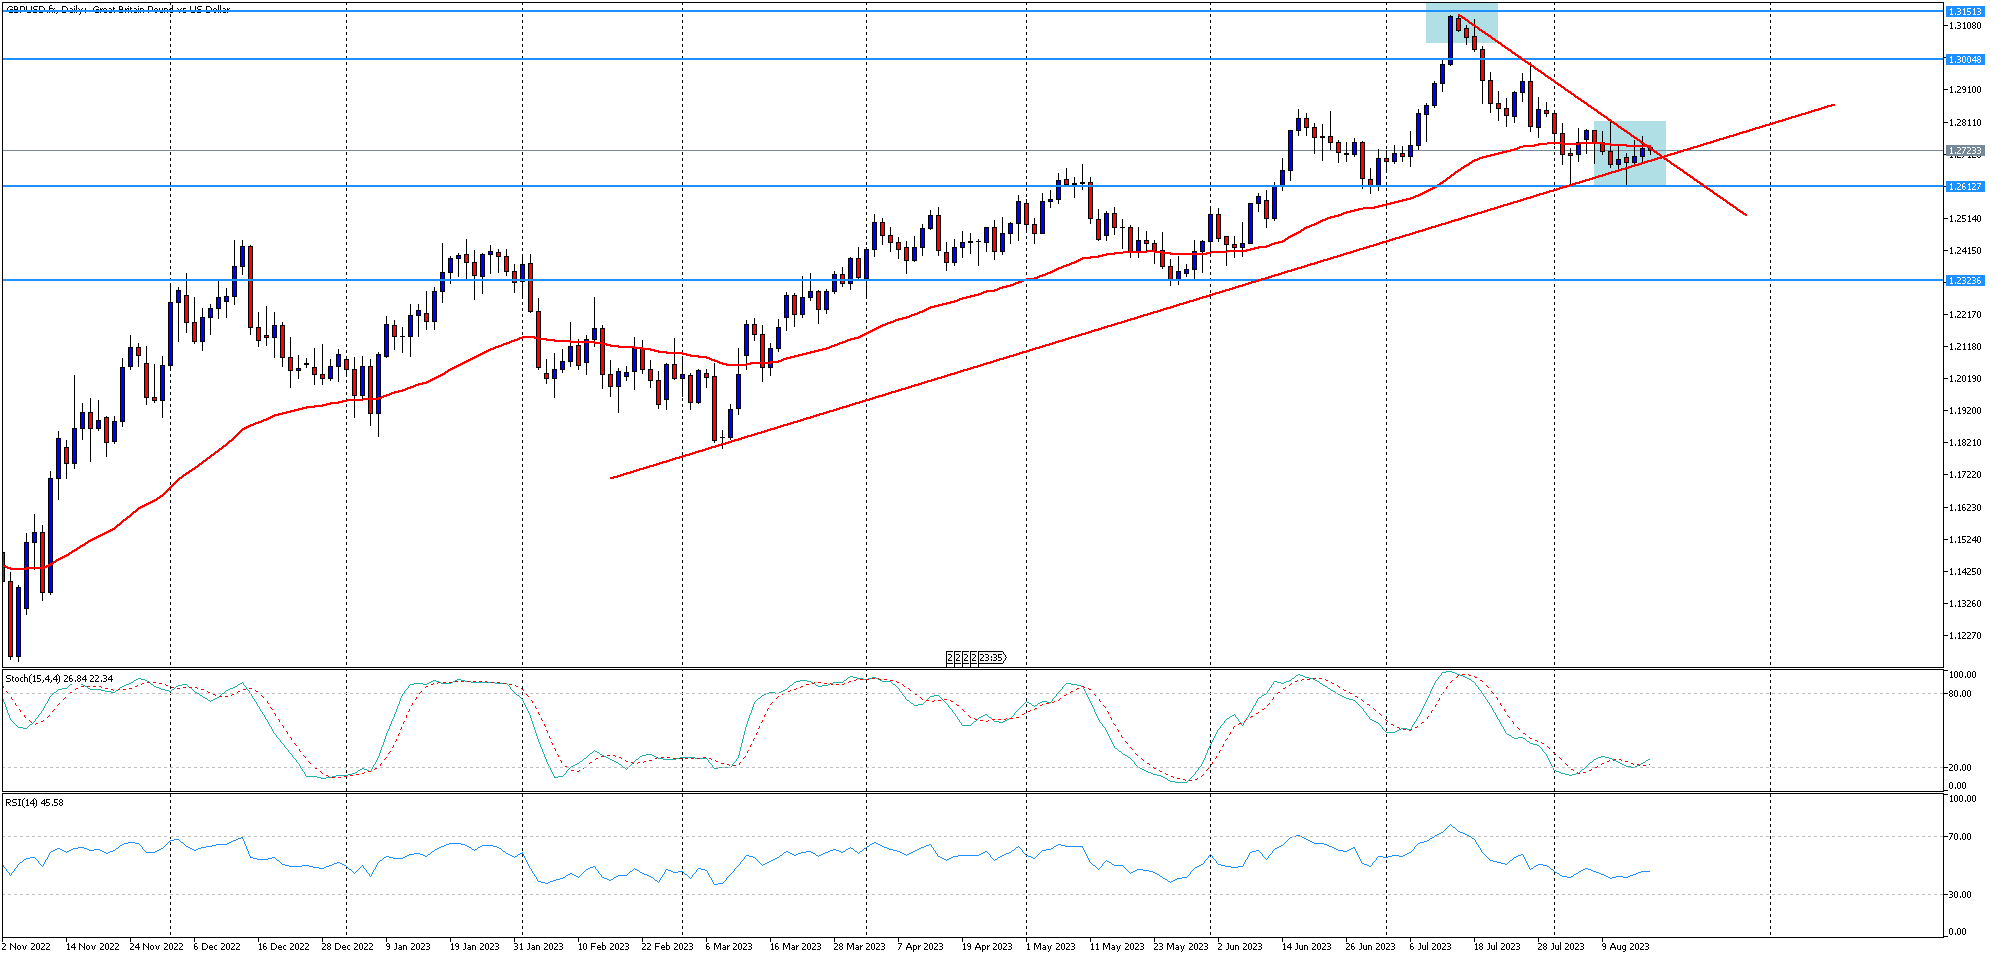Click the 26 Jun 2023 date label

tap(1370, 947)
